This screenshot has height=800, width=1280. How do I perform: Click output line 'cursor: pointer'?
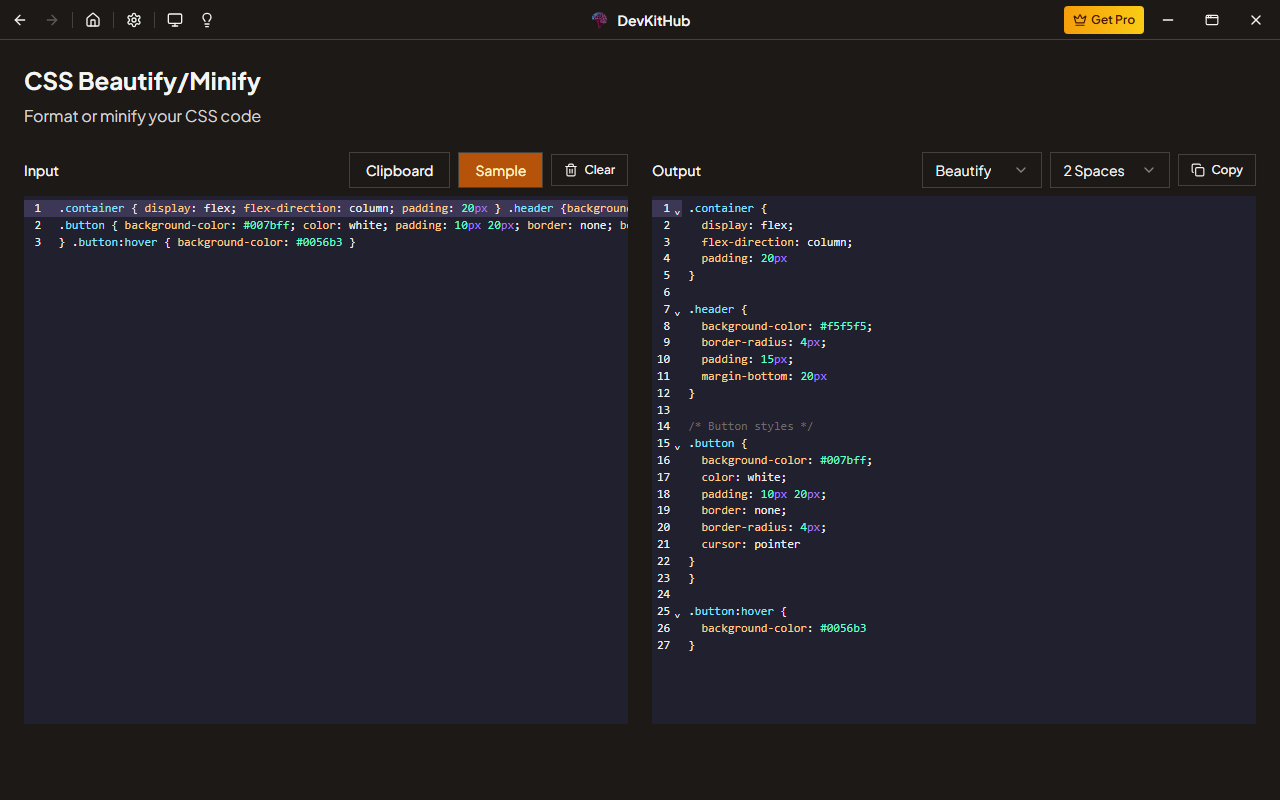point(751,544)
